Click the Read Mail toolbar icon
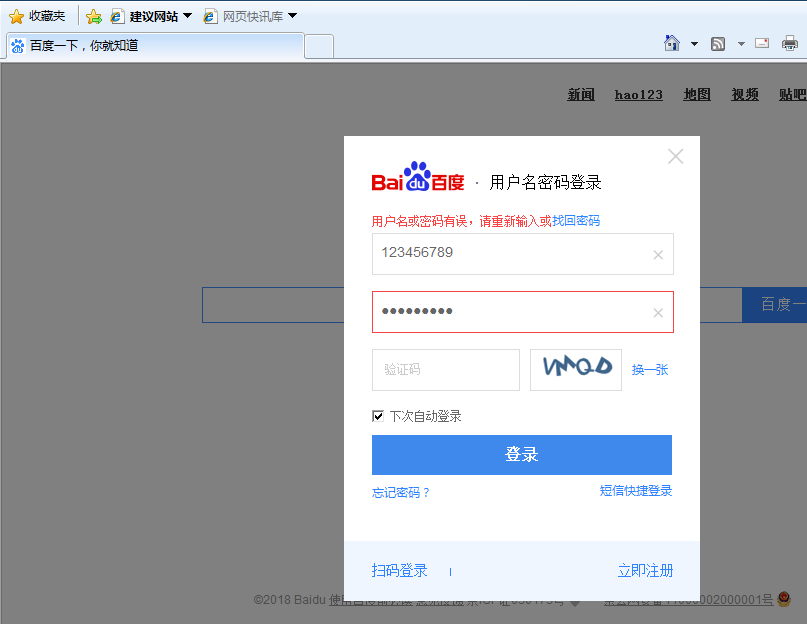This screenshot has height=624, width=807. click(762, 43)
